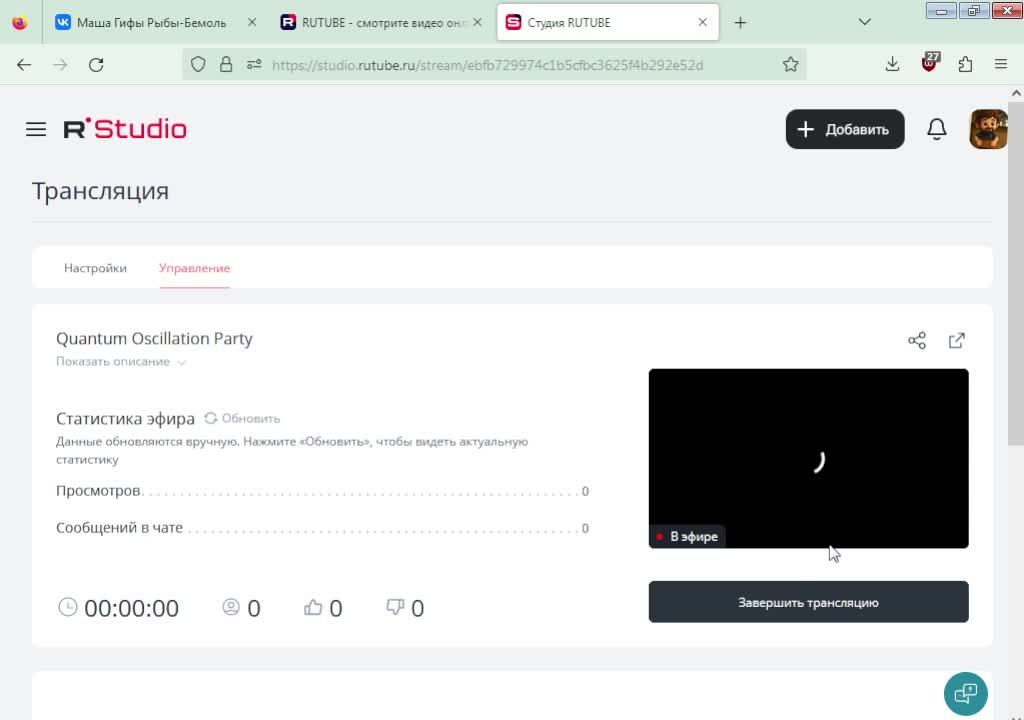Expand the list all tabs chevron

(865, 22)
